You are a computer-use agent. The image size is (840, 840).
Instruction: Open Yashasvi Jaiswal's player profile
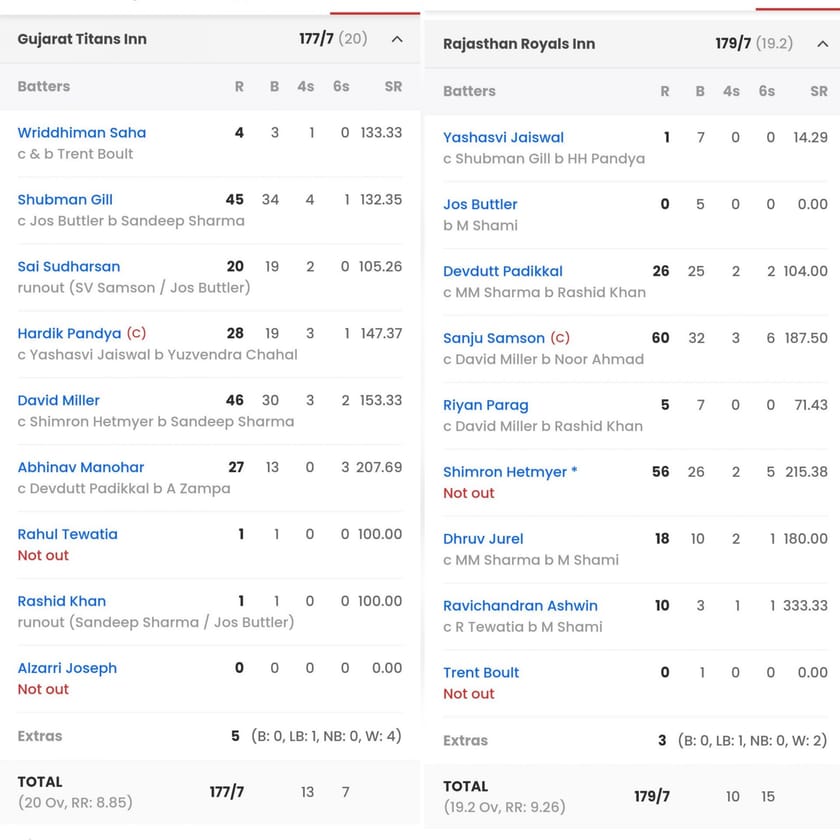coord(503,137)
